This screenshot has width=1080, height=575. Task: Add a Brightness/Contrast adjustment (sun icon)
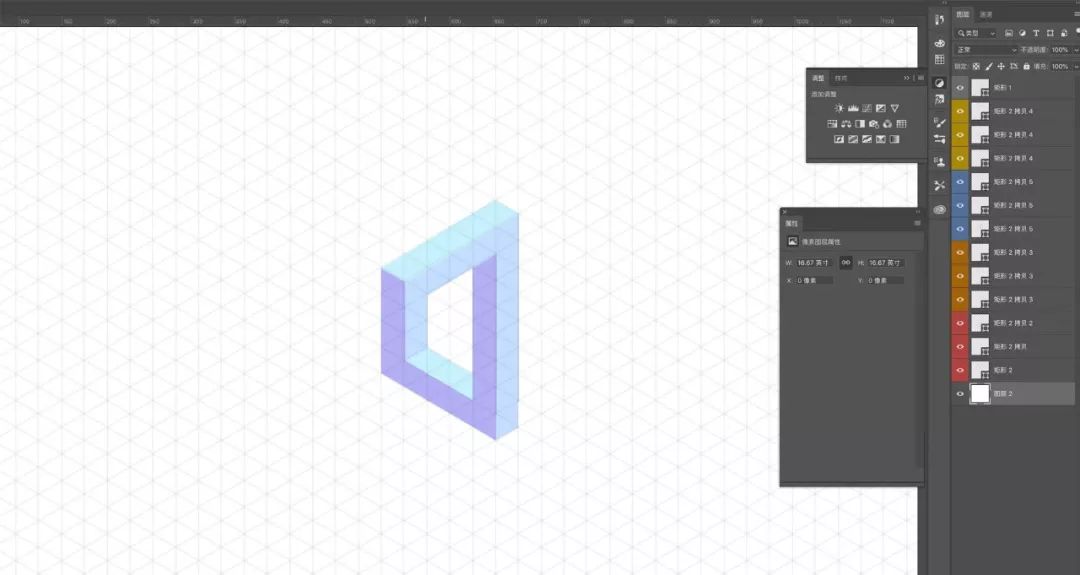(839, 108)
